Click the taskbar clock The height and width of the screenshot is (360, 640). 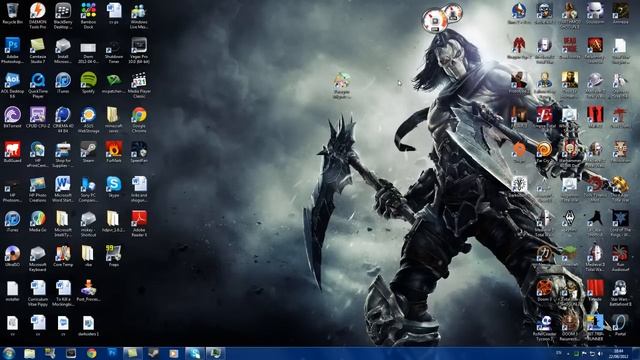pyautogui.click(x=618, y=353)
